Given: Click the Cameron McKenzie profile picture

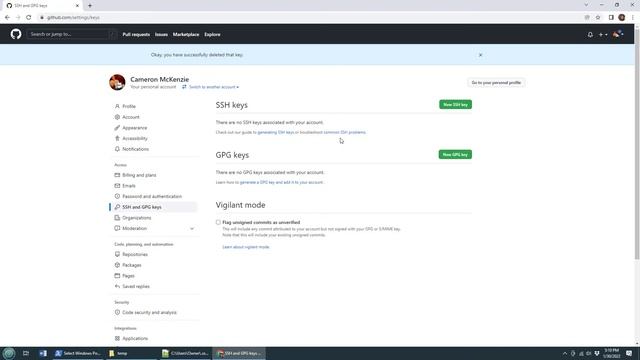Looking at the screenshot, I should 117,82.
